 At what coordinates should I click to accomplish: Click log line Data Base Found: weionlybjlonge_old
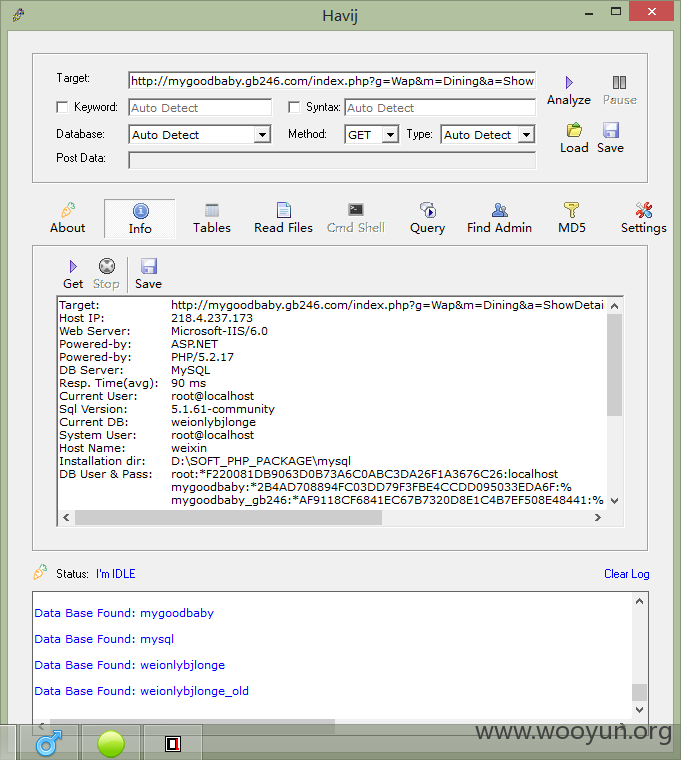click(142, 691)
